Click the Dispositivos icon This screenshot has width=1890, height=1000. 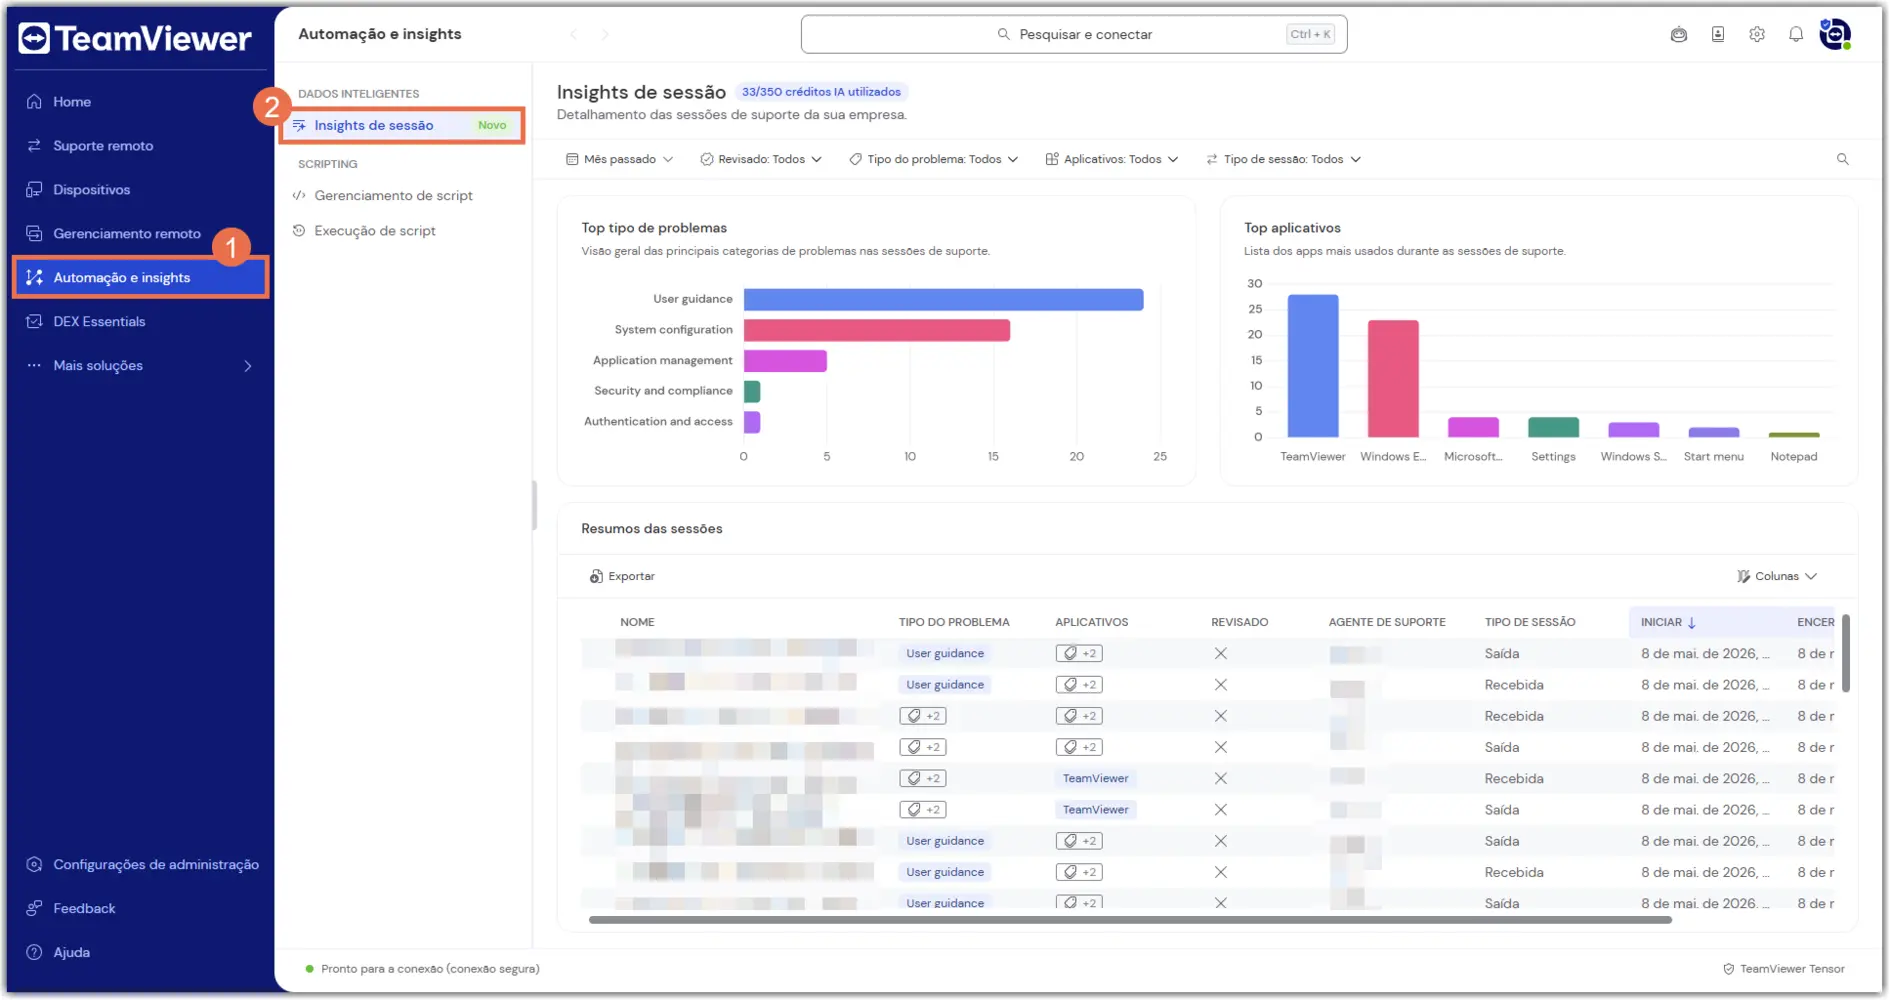tap(34, 190)
